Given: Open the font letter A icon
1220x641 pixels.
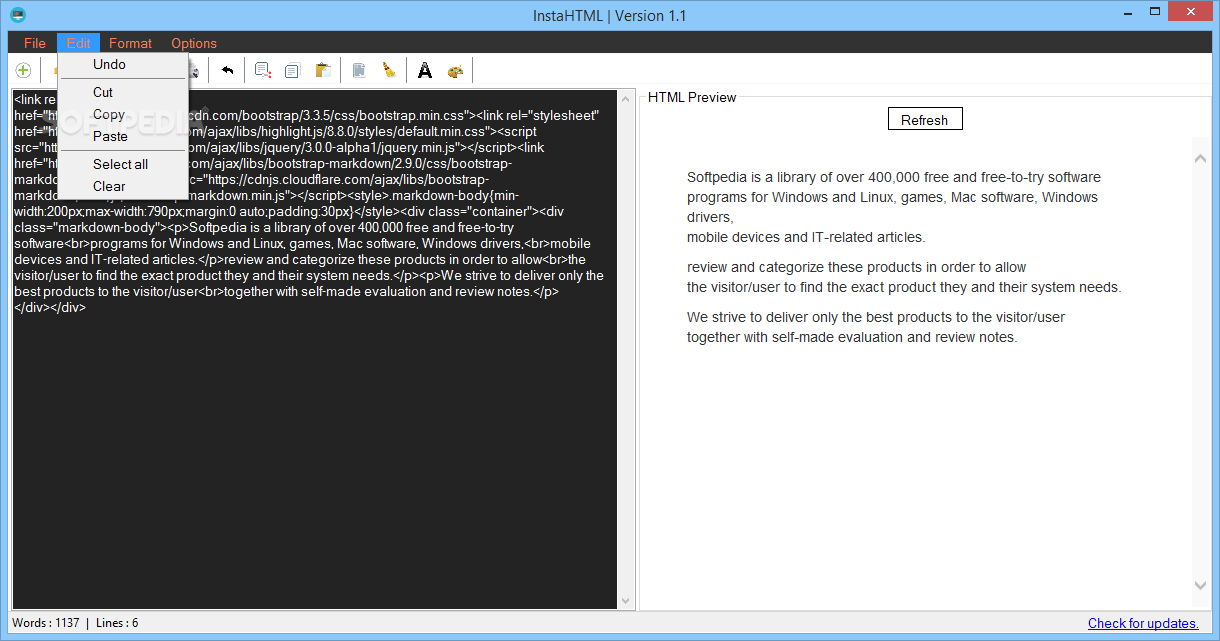Looking at the screenshot, I should point(425,70).
